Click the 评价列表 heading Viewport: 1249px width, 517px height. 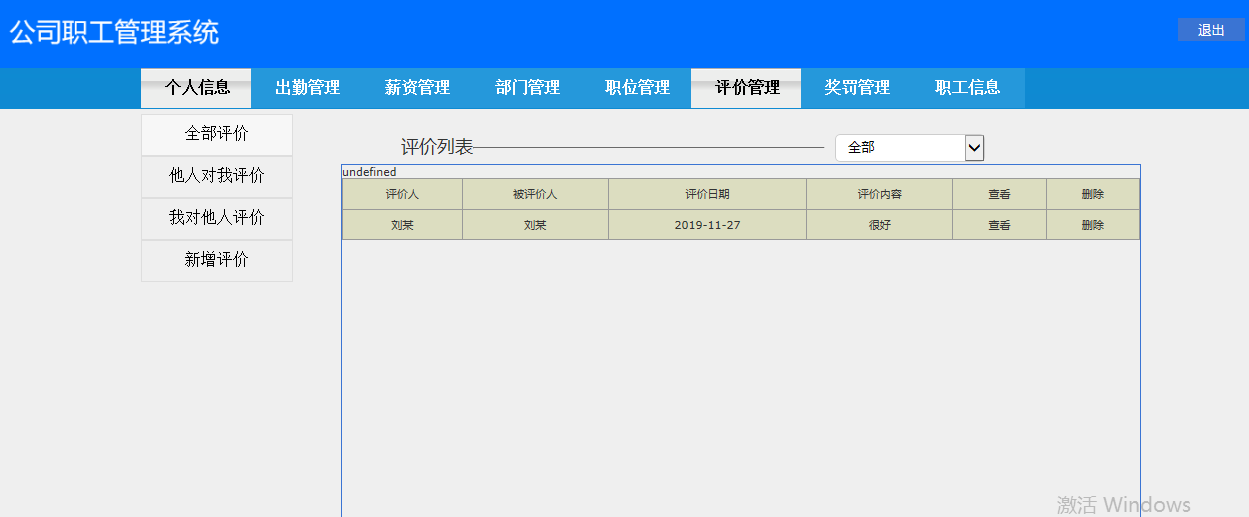tap(437, 147)
